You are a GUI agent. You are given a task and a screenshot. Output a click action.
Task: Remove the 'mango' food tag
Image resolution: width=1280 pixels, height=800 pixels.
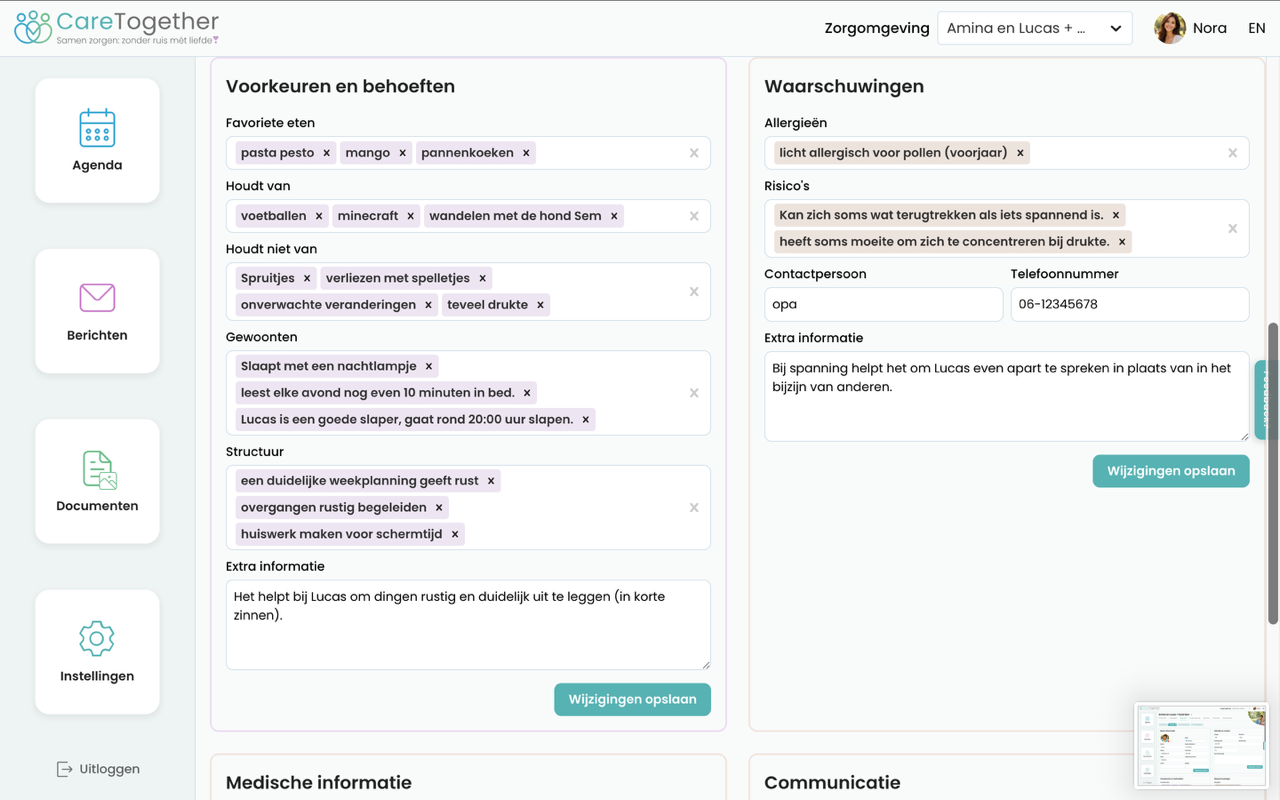[402, 153]
